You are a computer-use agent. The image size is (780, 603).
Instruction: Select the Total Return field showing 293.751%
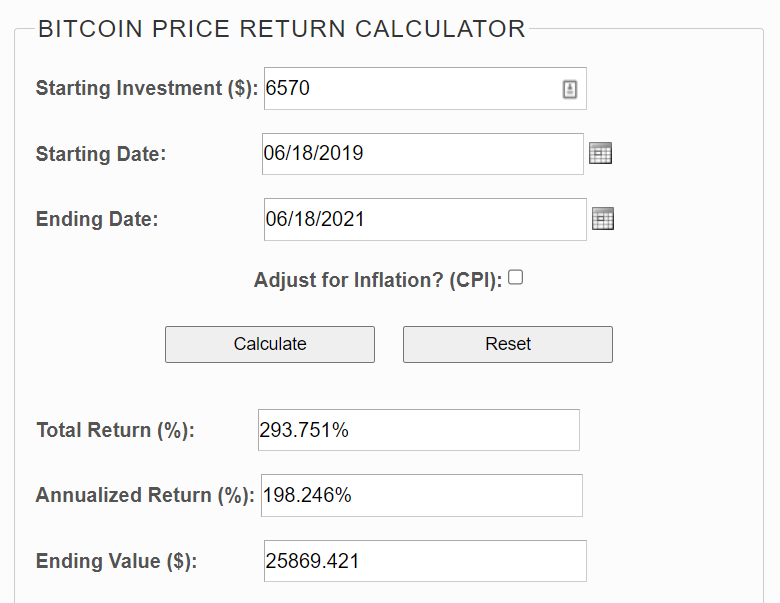pos(419,430)
